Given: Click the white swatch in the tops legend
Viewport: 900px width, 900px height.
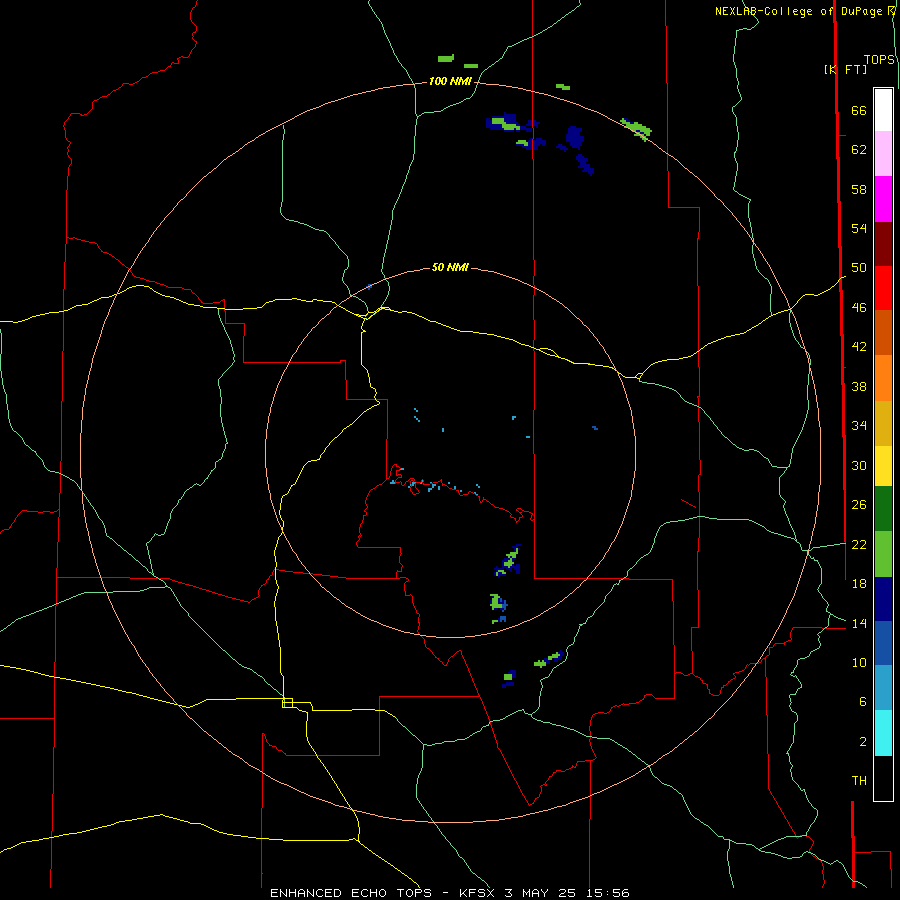Looking at the screenshot, I should click(883, 110).
